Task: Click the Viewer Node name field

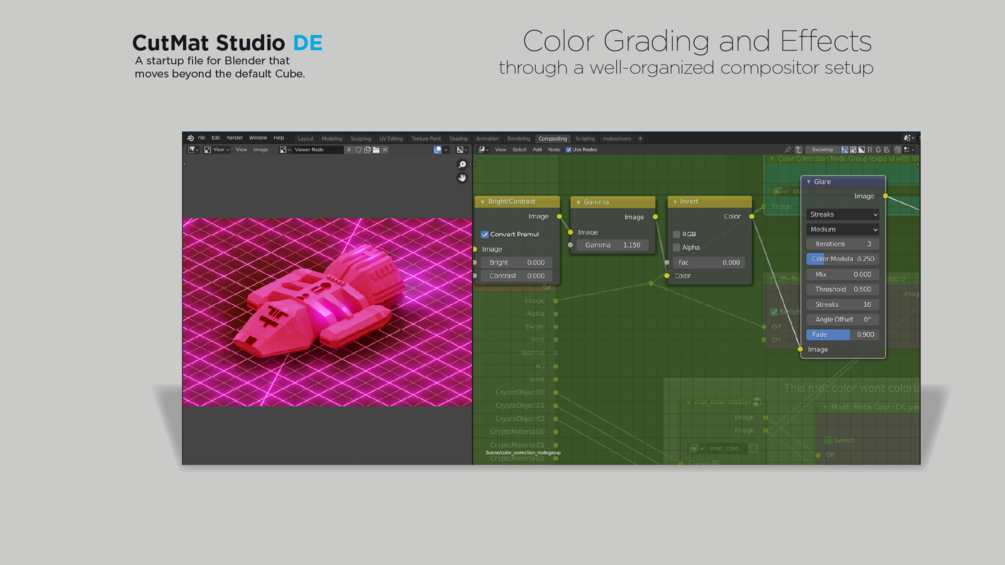Action: (x=317, y=150)
